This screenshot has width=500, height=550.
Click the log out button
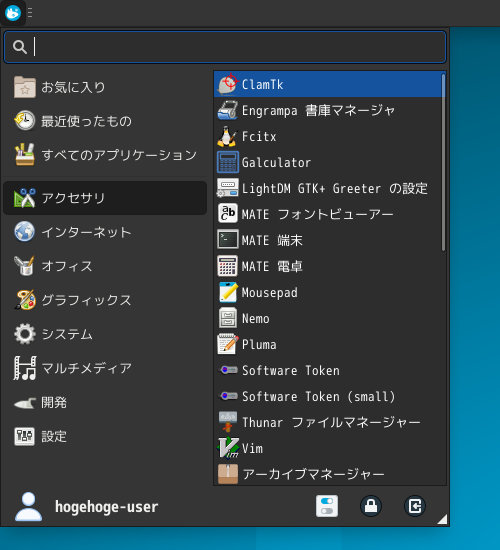point(415,506)
